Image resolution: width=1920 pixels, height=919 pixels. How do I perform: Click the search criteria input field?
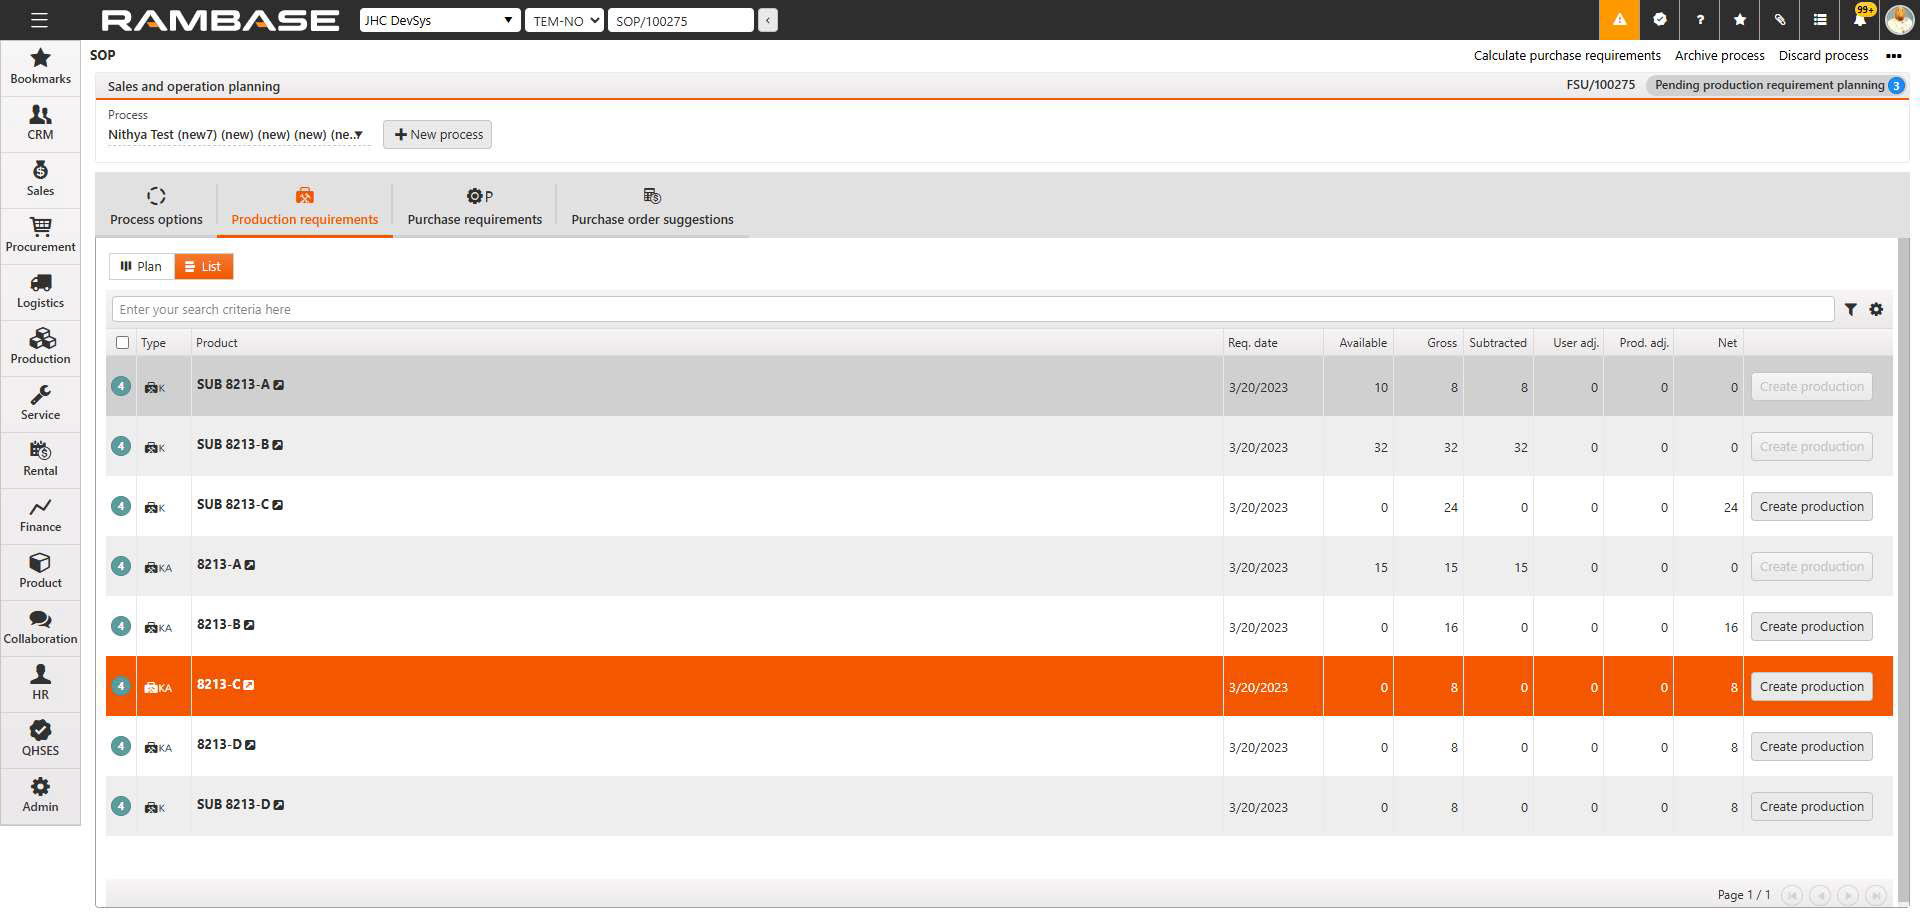(x=970, y=310)
